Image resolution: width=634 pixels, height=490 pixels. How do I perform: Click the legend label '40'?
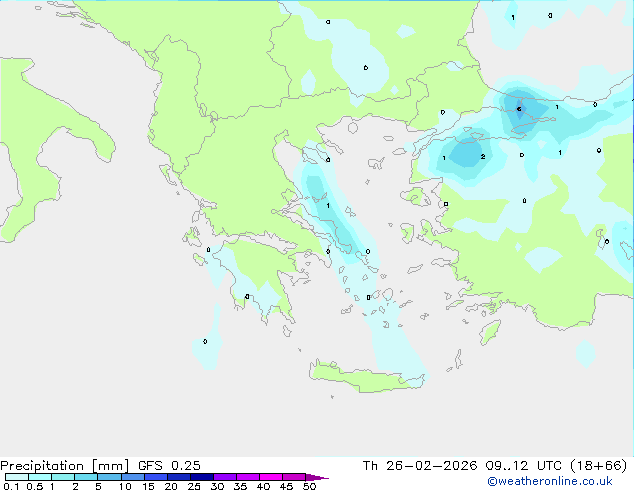[263, 486]
